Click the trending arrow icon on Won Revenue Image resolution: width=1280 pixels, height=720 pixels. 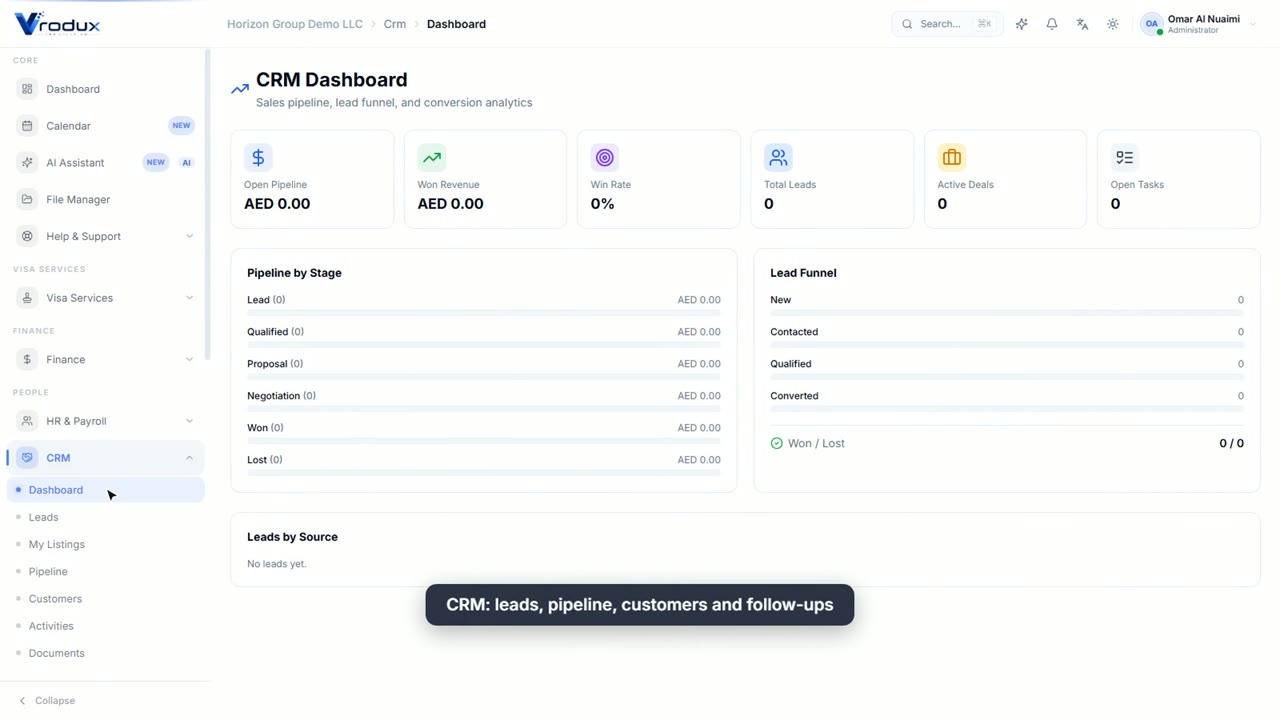(x=432, y=157)
